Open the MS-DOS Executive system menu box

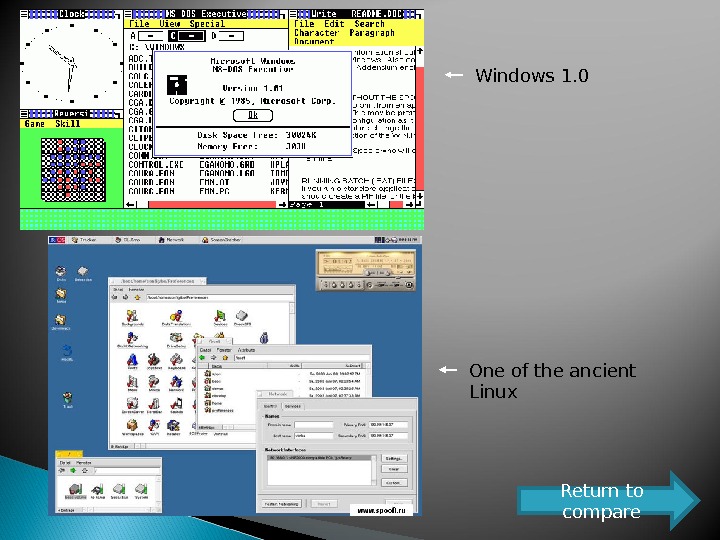pyautogui.click(x=128, y=14)
